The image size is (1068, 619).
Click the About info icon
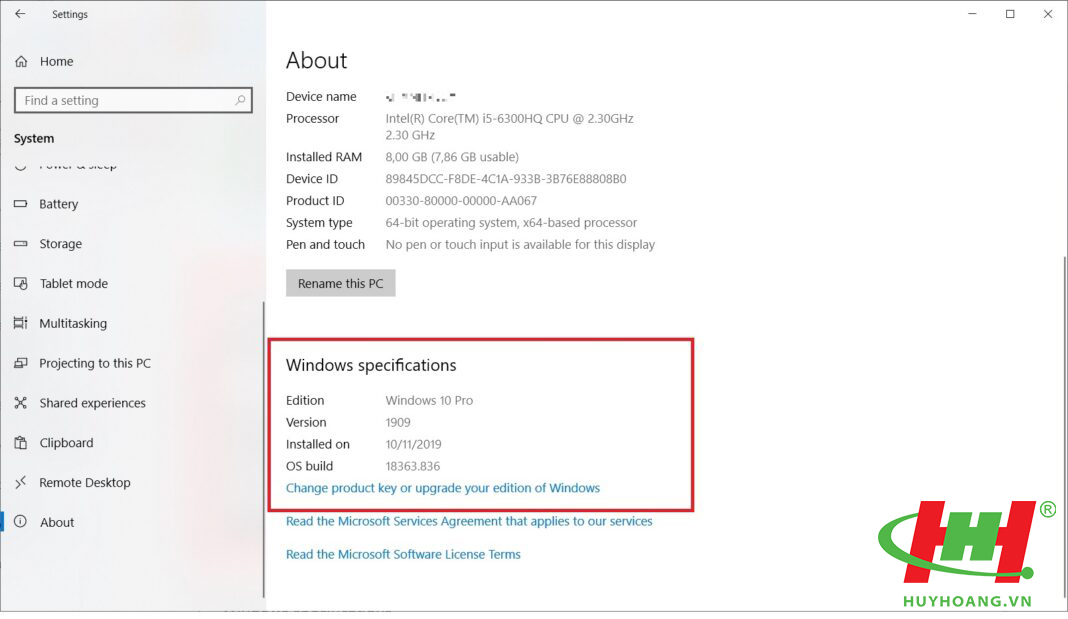(20, 522)
